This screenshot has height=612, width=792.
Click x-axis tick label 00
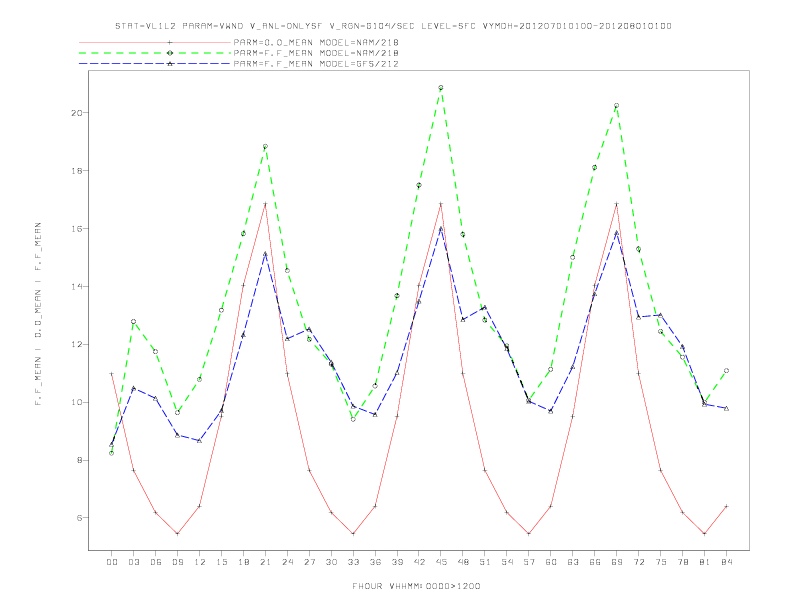[x=112, y=562]
